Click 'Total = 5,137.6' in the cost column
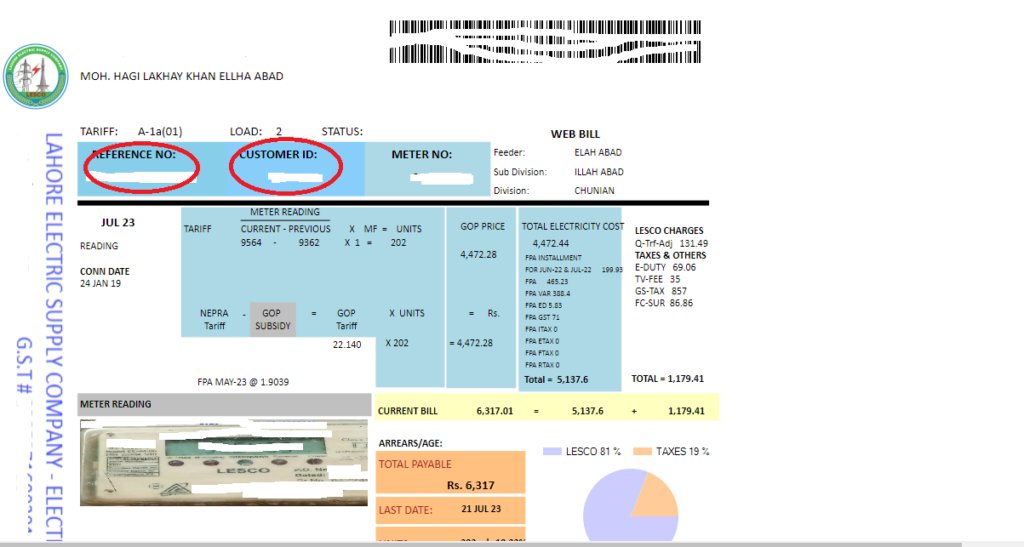The width and height of the screenshot is (1024, 547). [556, 379]
